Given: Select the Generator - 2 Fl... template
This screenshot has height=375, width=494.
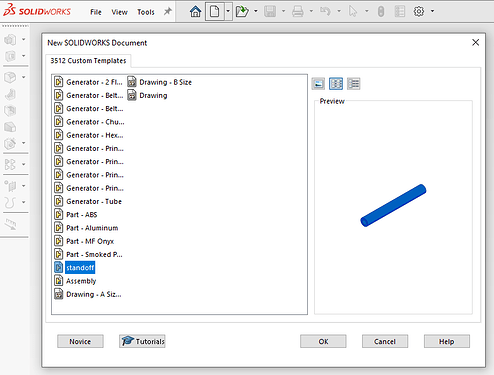Looking at the screenshot, I should coord(88,82).
